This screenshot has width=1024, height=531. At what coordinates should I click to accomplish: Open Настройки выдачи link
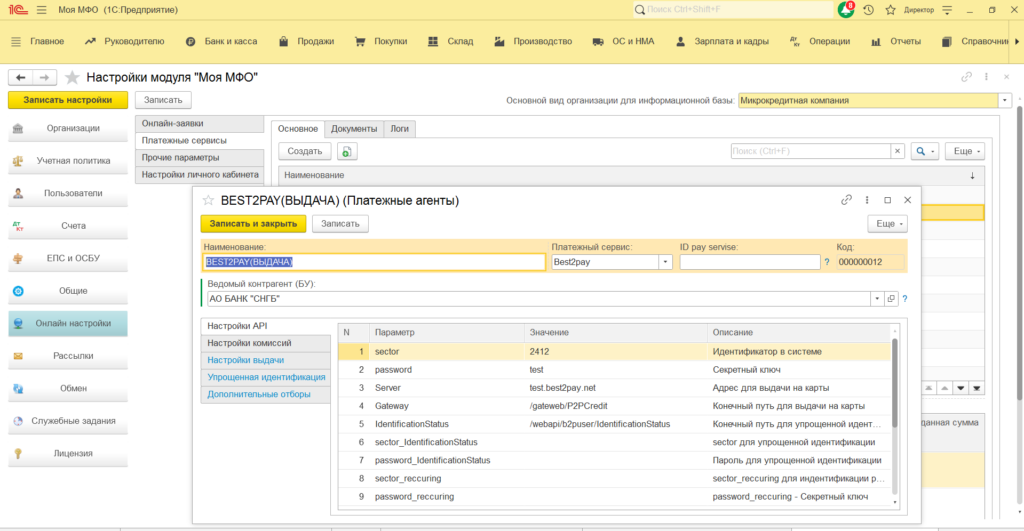[246, 360]
